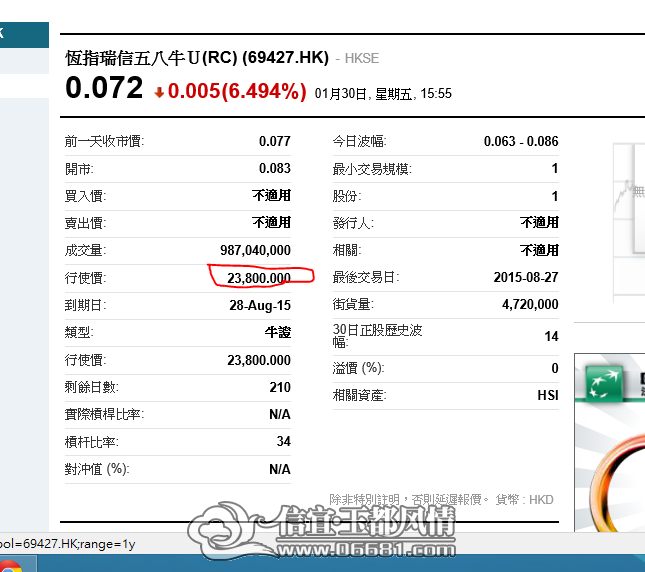Click the 發行人 value 不適用
This screenshot has width=645, height=572.
coord(539,223)
